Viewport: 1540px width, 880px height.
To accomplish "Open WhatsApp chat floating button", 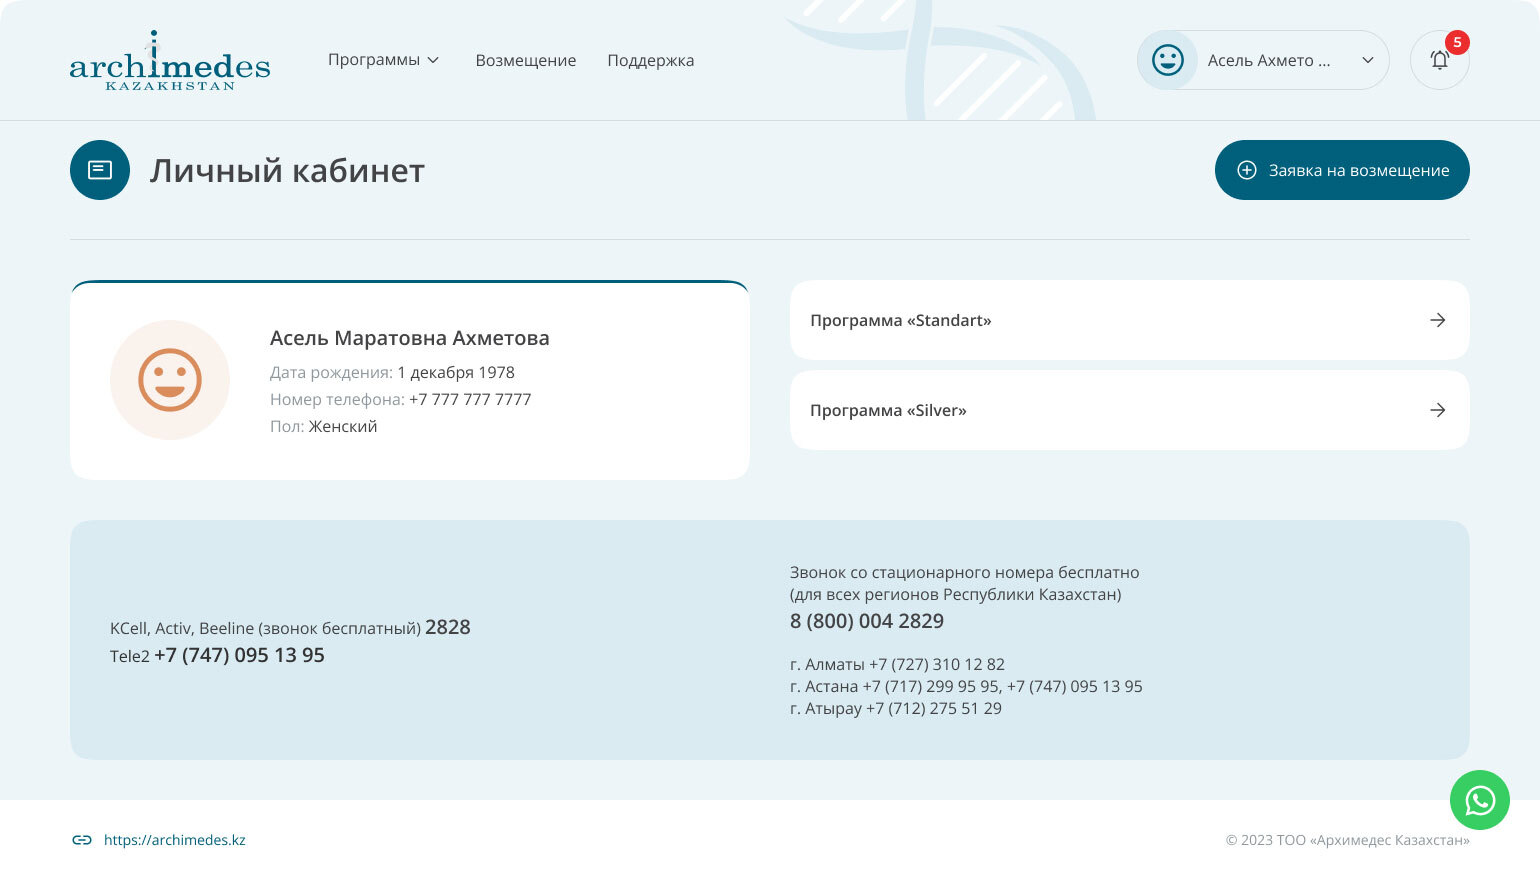I will coord(1480,800).
